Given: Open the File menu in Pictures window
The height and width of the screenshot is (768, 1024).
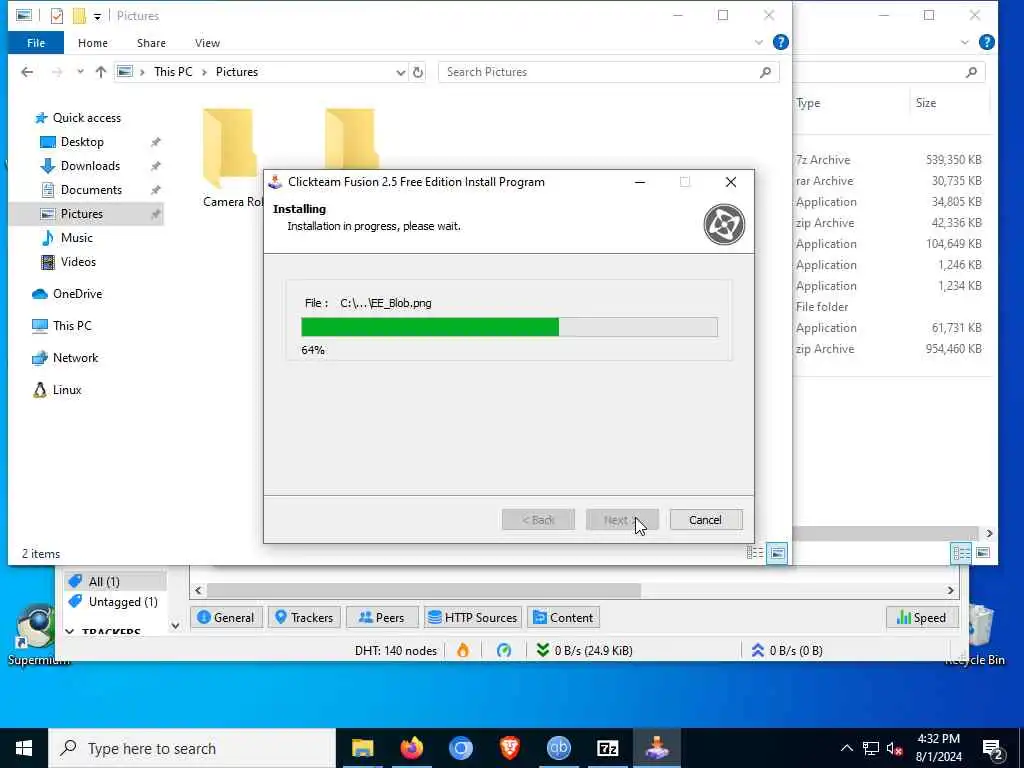Looking at the screenshot, I should [x=36, y=43].
